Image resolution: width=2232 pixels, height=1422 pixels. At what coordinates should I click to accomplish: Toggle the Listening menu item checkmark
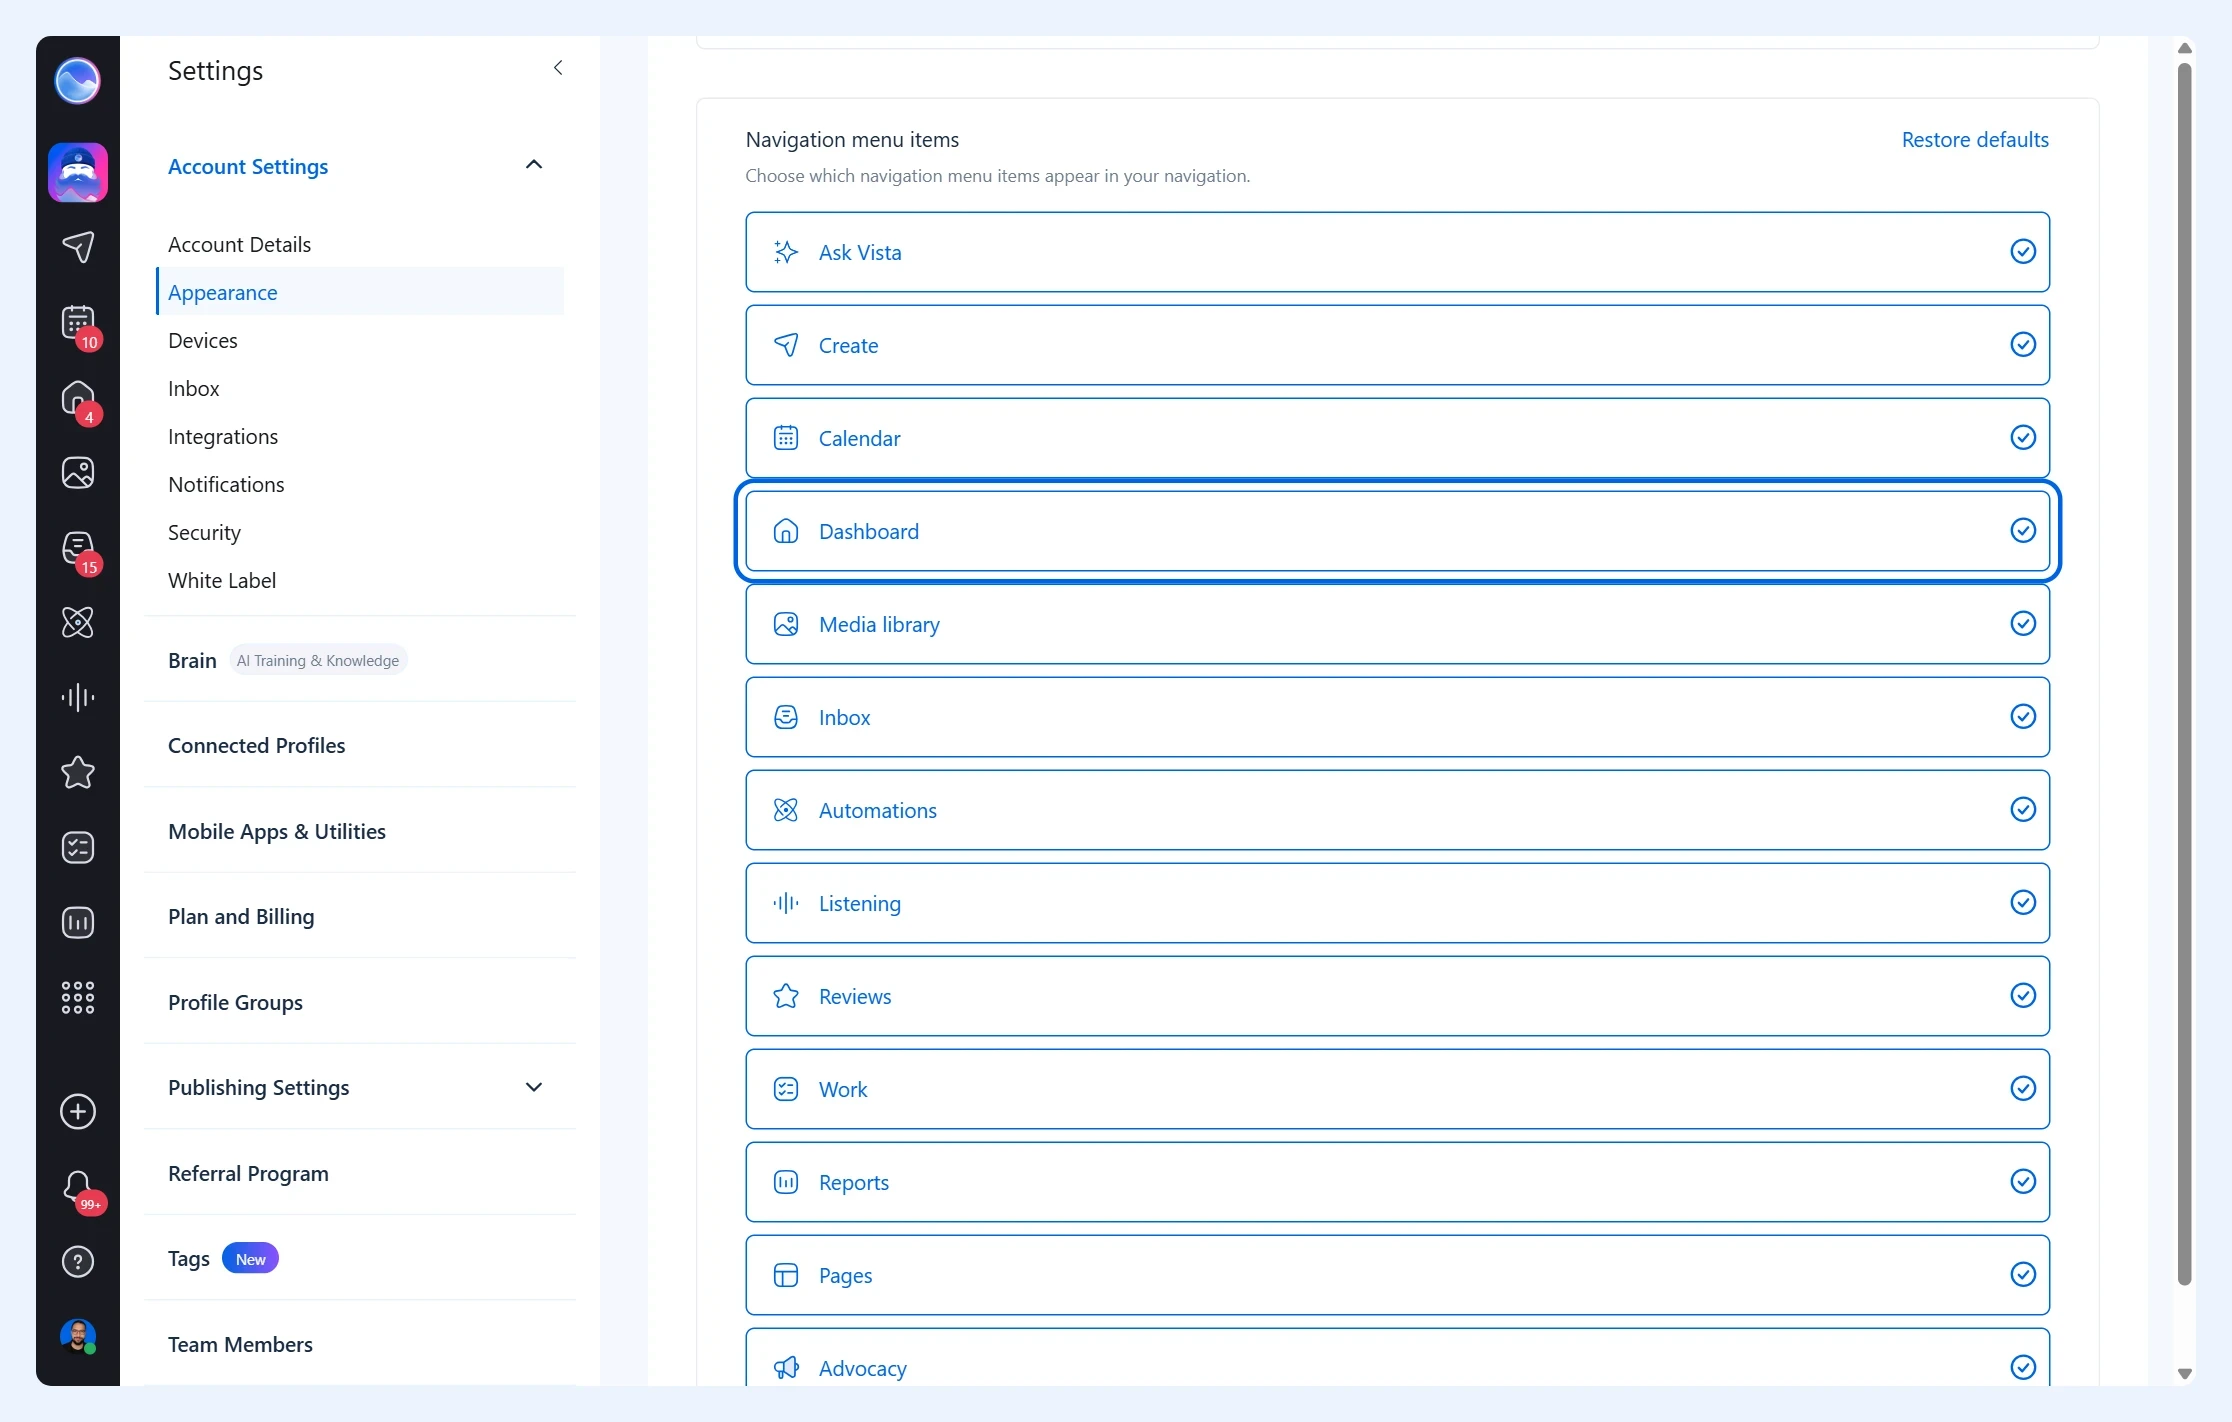(x=2023, y=902)
